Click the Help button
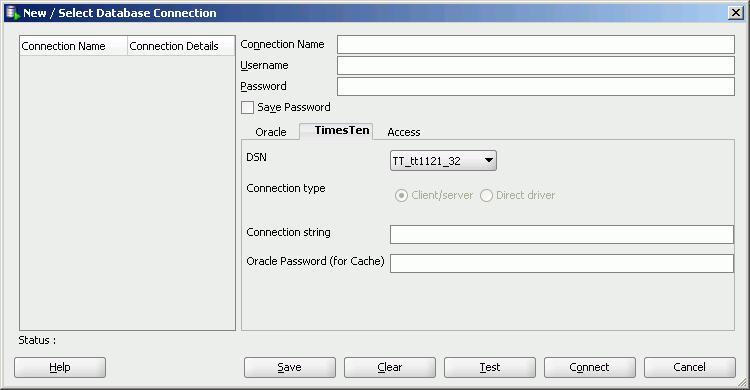 pyautogui.click(x=60, y=368)
